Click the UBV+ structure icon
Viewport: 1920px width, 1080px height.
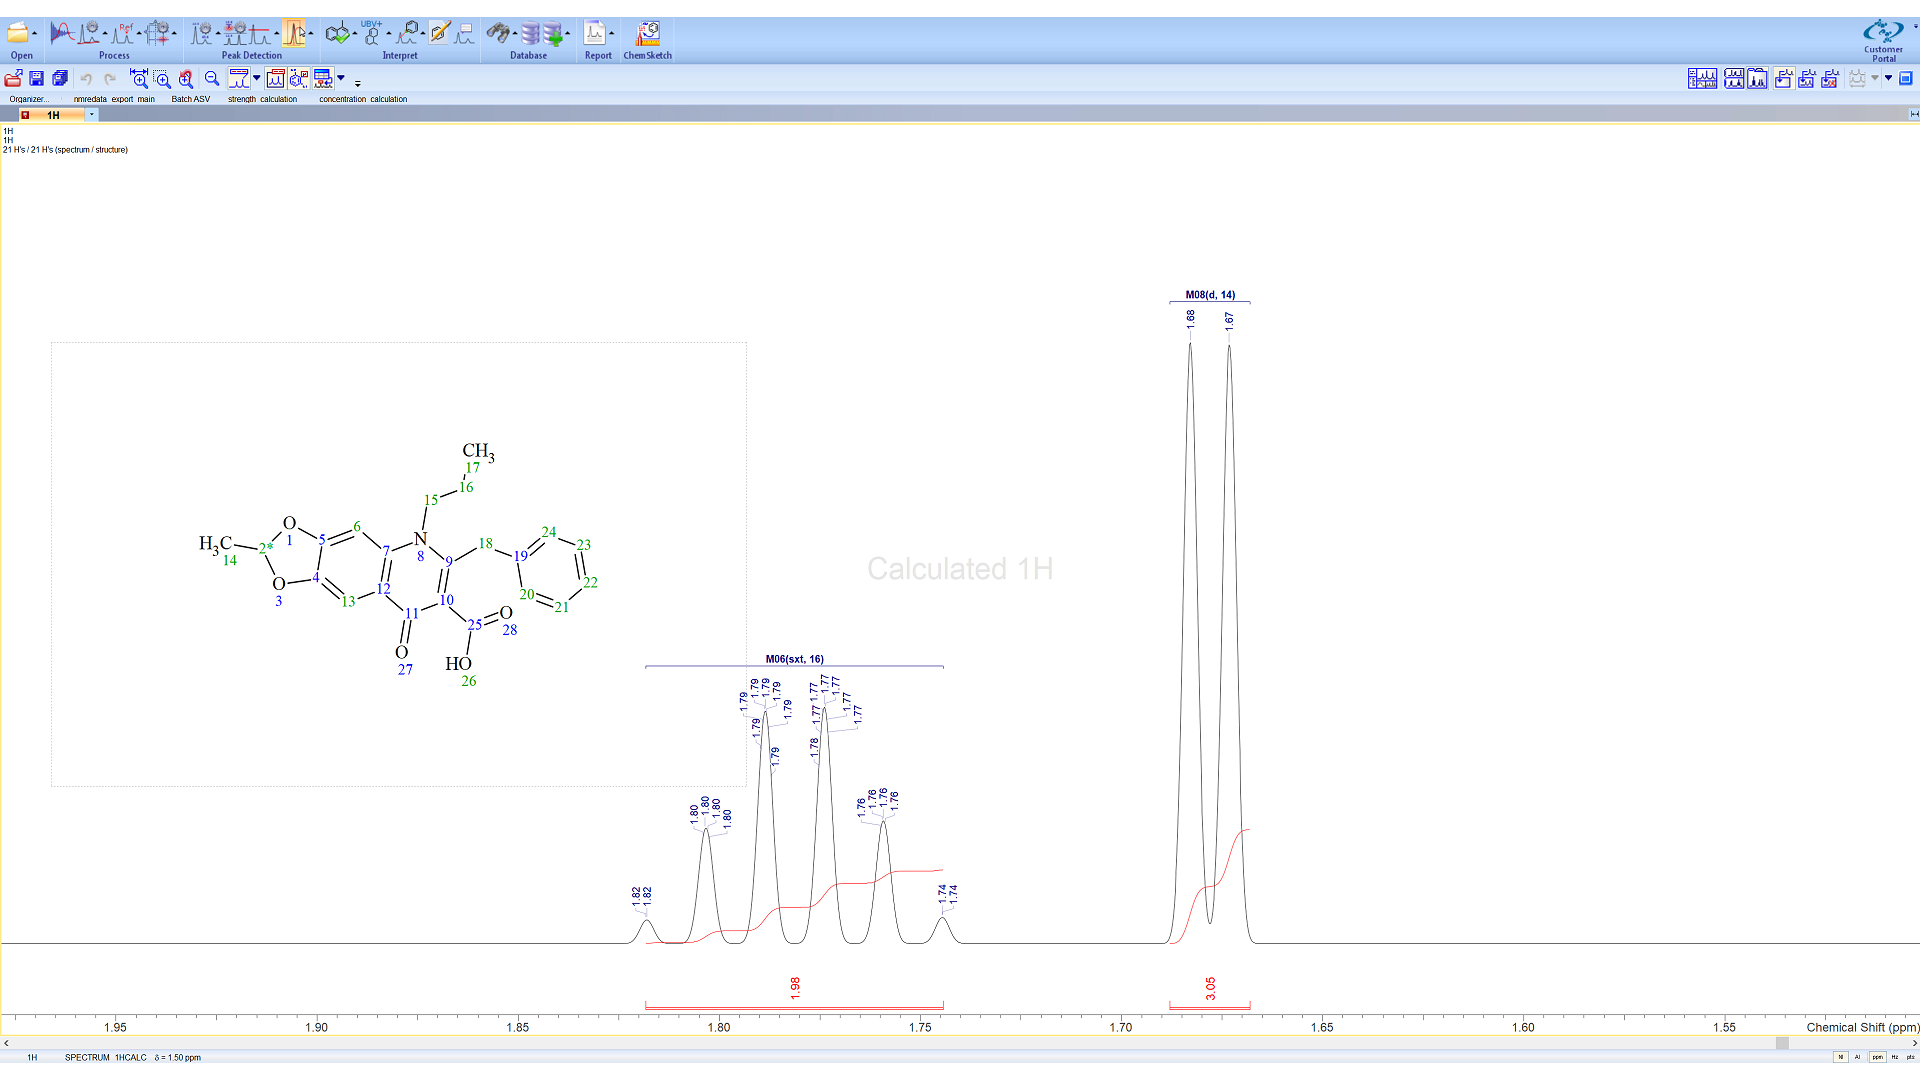pos(372,33)
